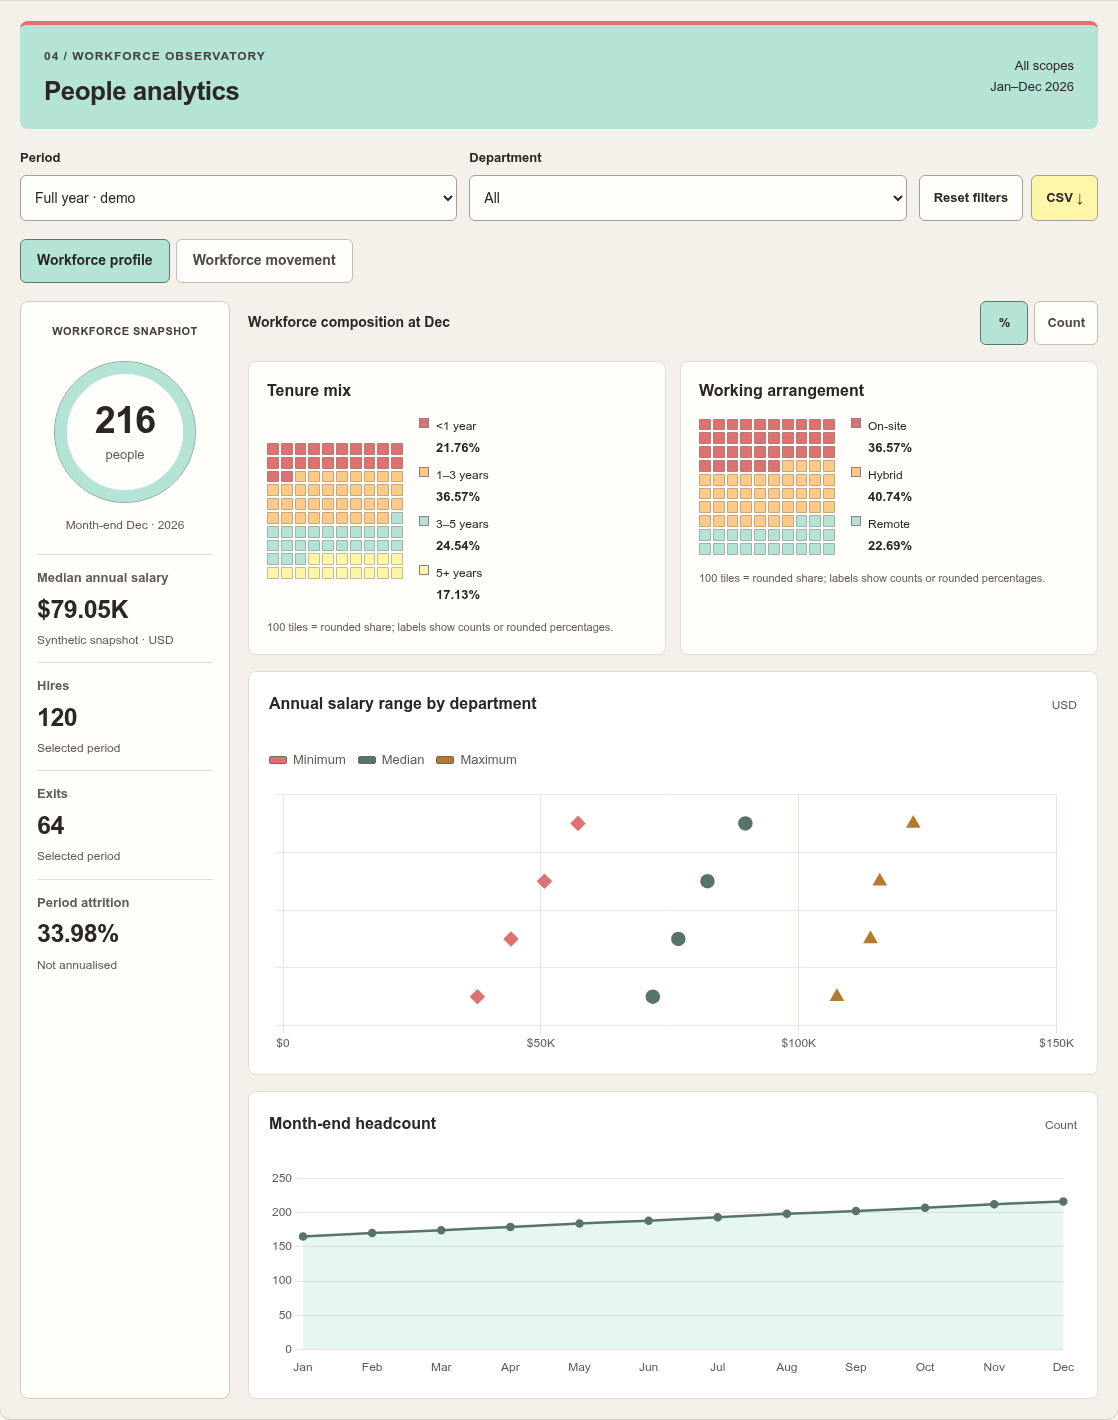Screen dimensions: 1118x1420
Task: Click the 5+ years legend swatch
Action: (424, 570)
